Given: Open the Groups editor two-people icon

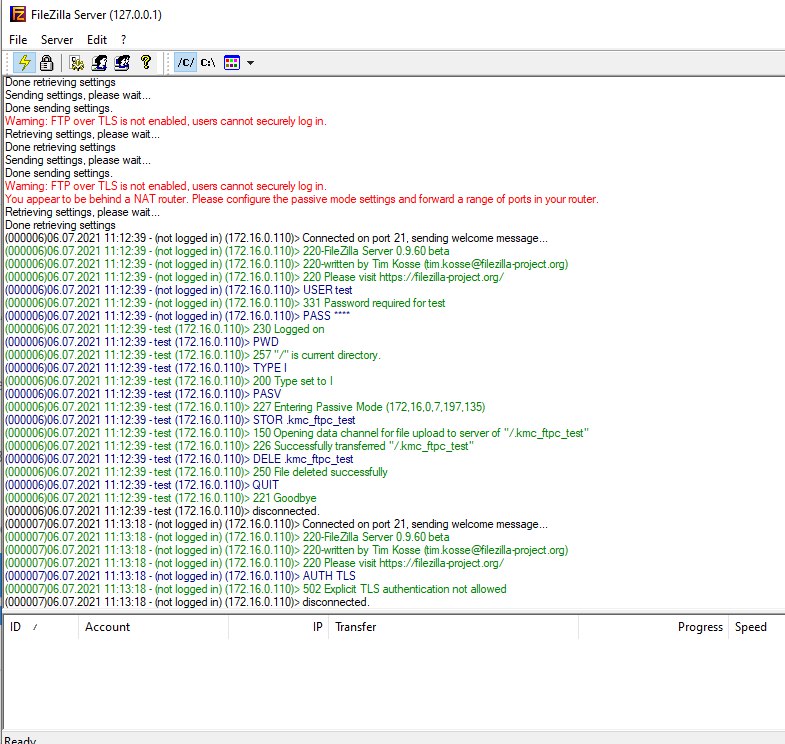Looking at the screenshot, I should [122, 63].
